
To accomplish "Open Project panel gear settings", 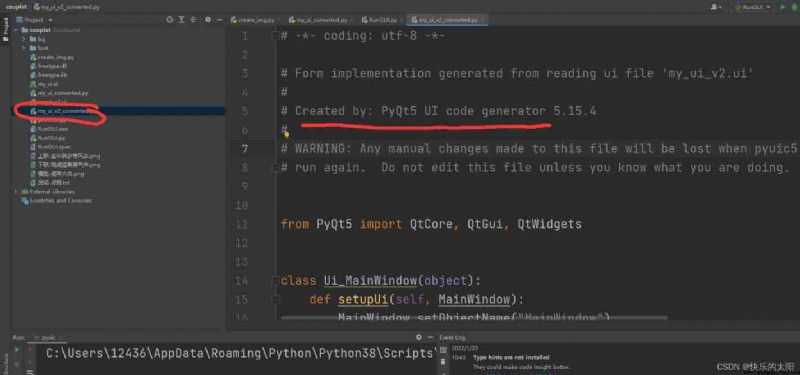I will pos(208,20).
